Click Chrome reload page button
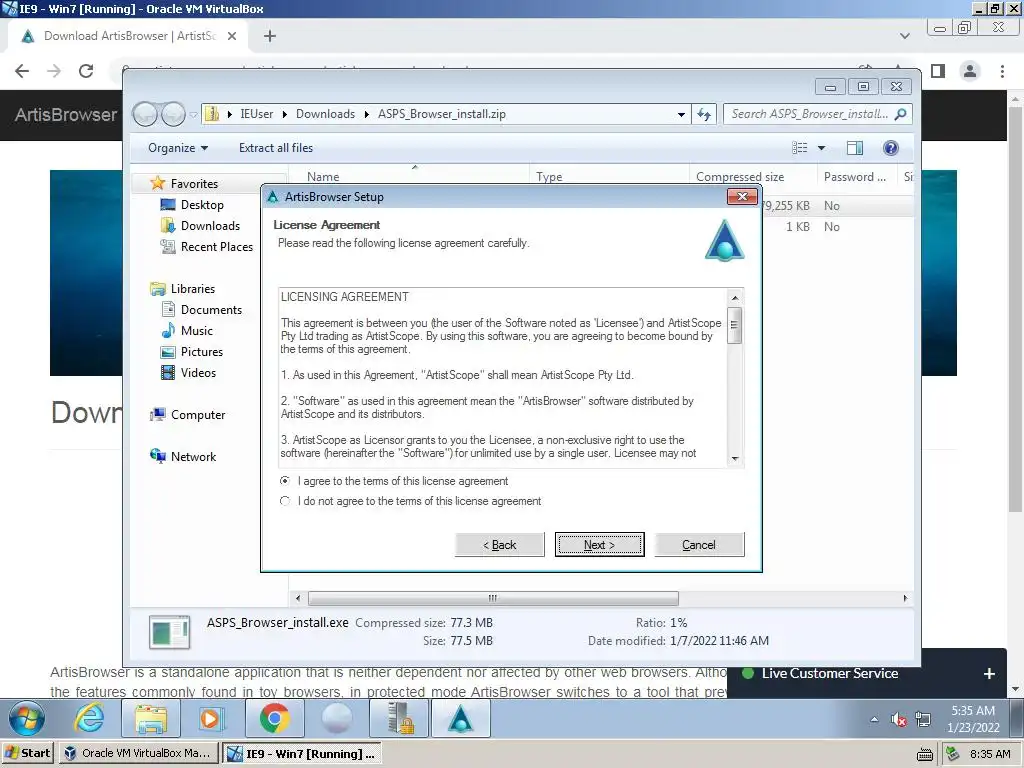This screenshot has height=768, width=1024. tap(86, 71)
